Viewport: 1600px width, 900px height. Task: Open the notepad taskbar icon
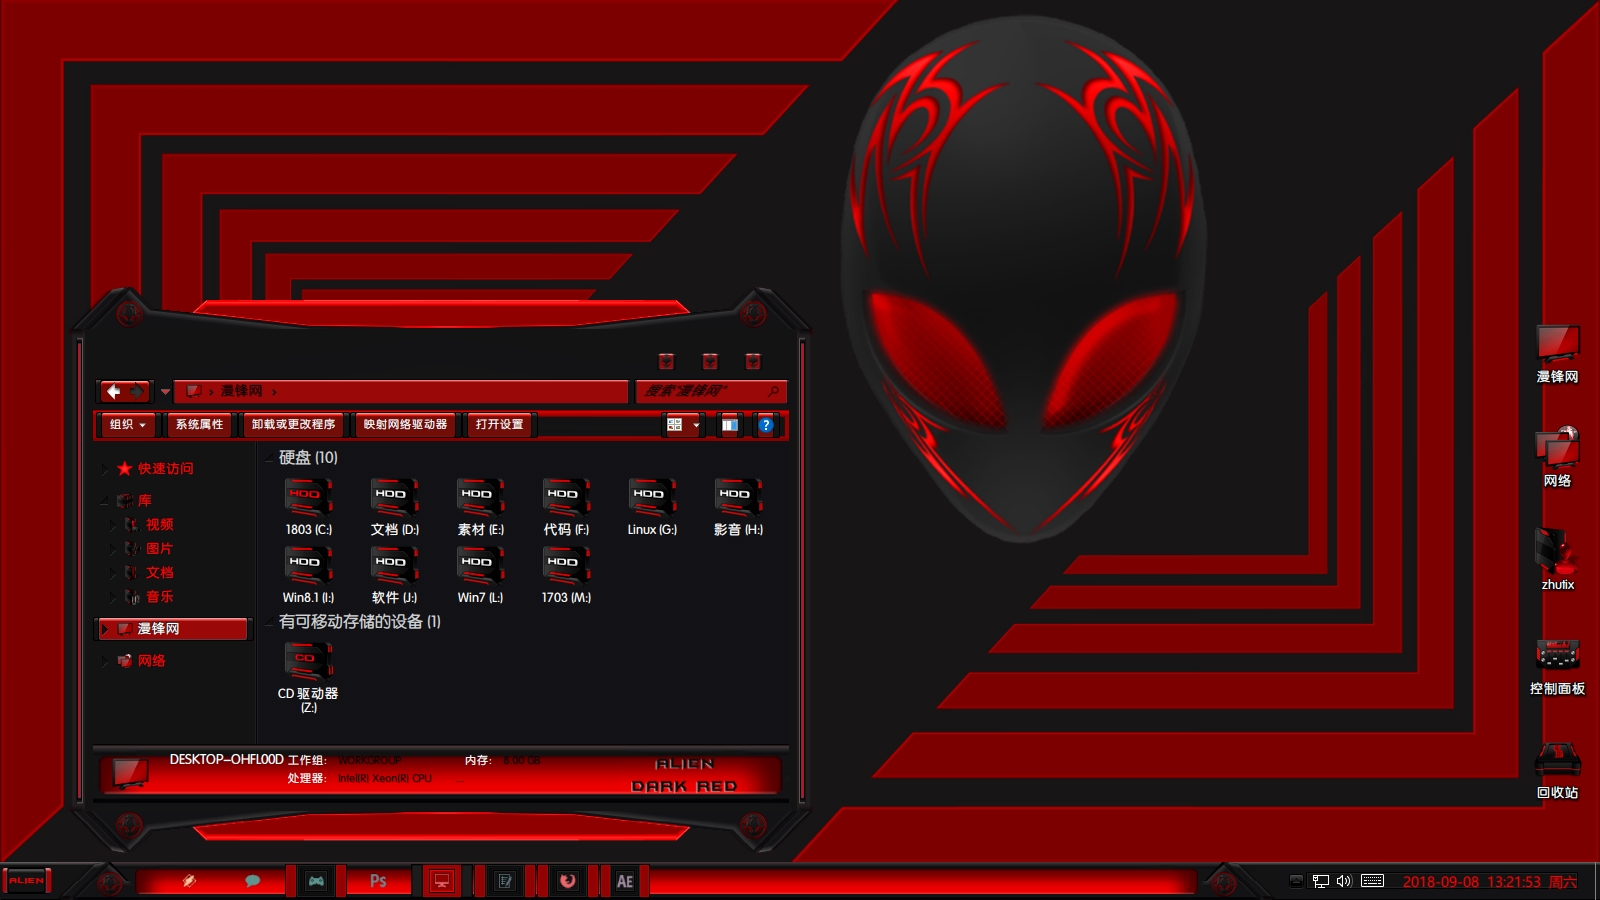[505, 881]
